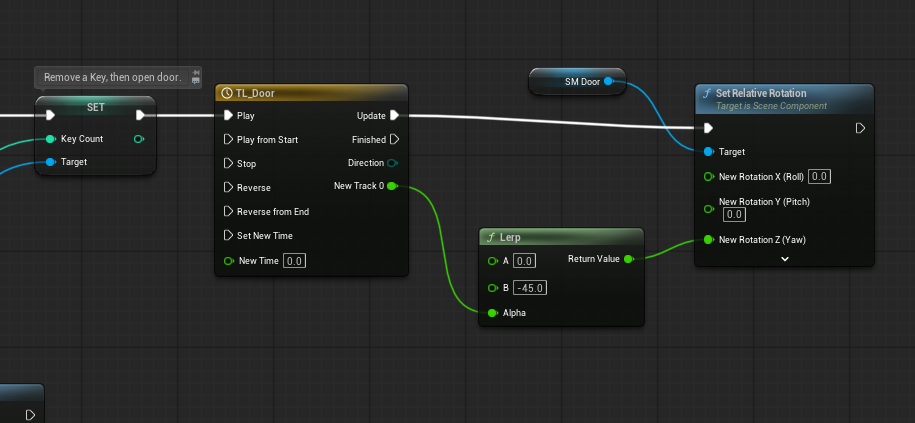This screenshot has height=423, width=915.
Task: Click the Roll value field showing 0.0
Action: (x=819, y=176)
